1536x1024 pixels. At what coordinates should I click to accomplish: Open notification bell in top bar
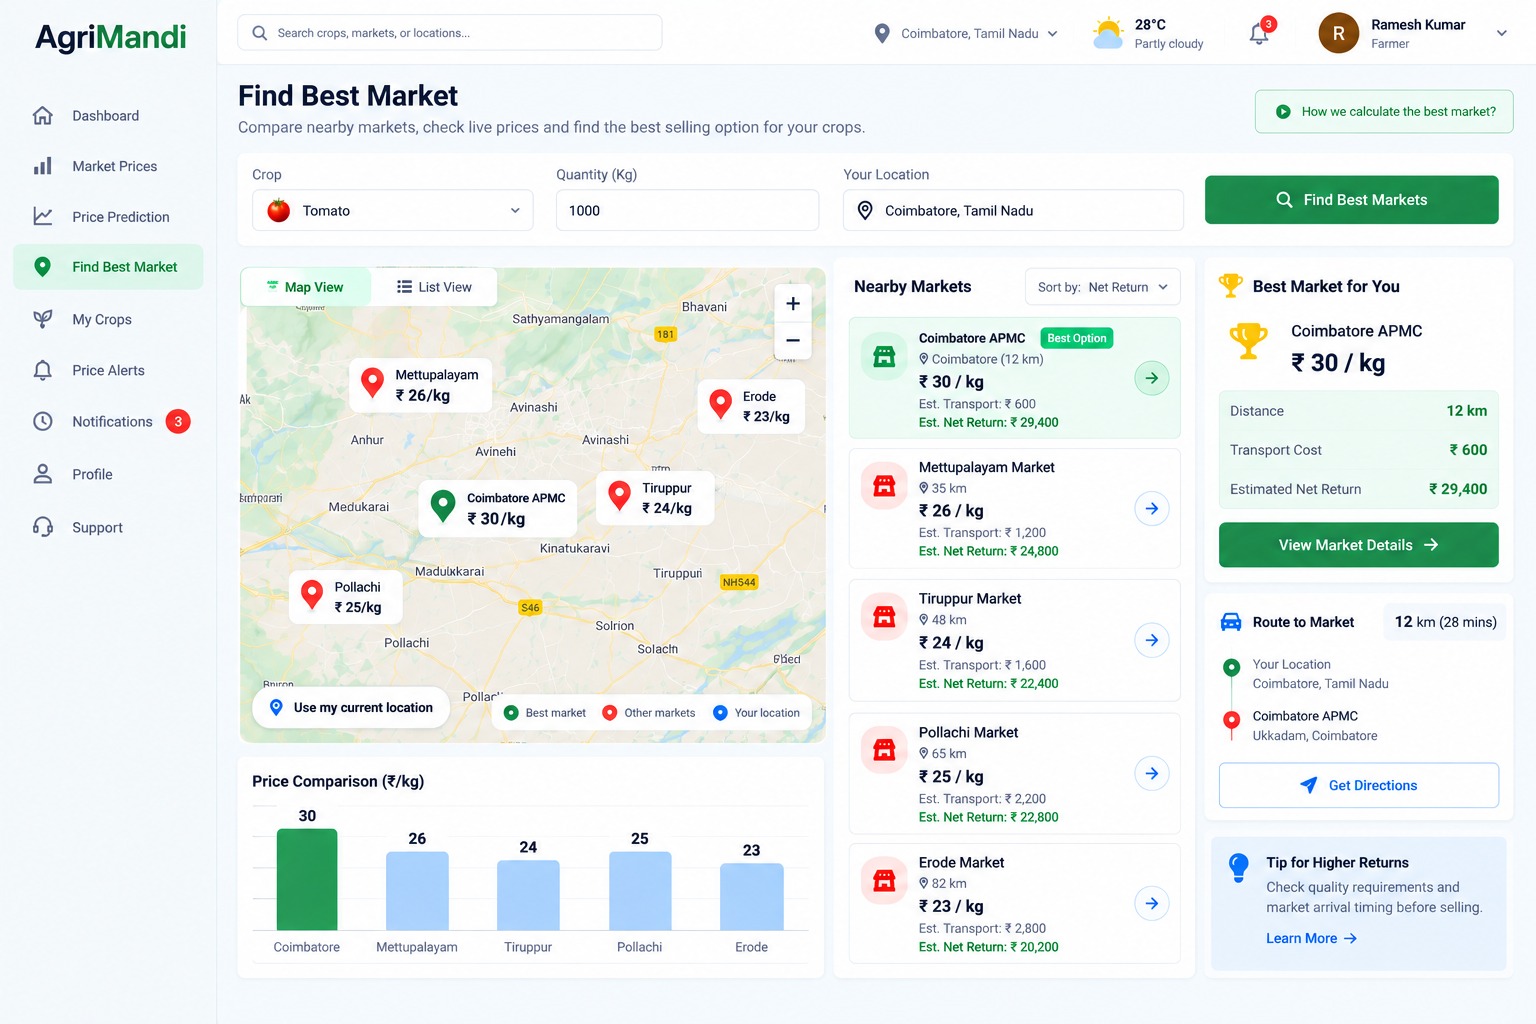pyautogui.click(x=1260, y=33)
